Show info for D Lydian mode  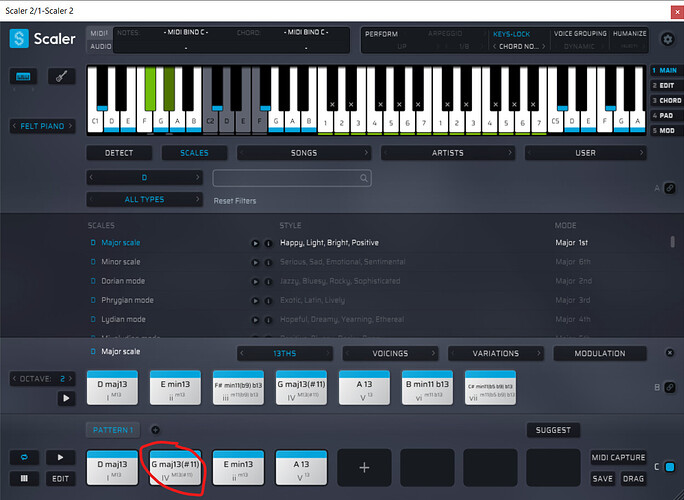(268, 320)
